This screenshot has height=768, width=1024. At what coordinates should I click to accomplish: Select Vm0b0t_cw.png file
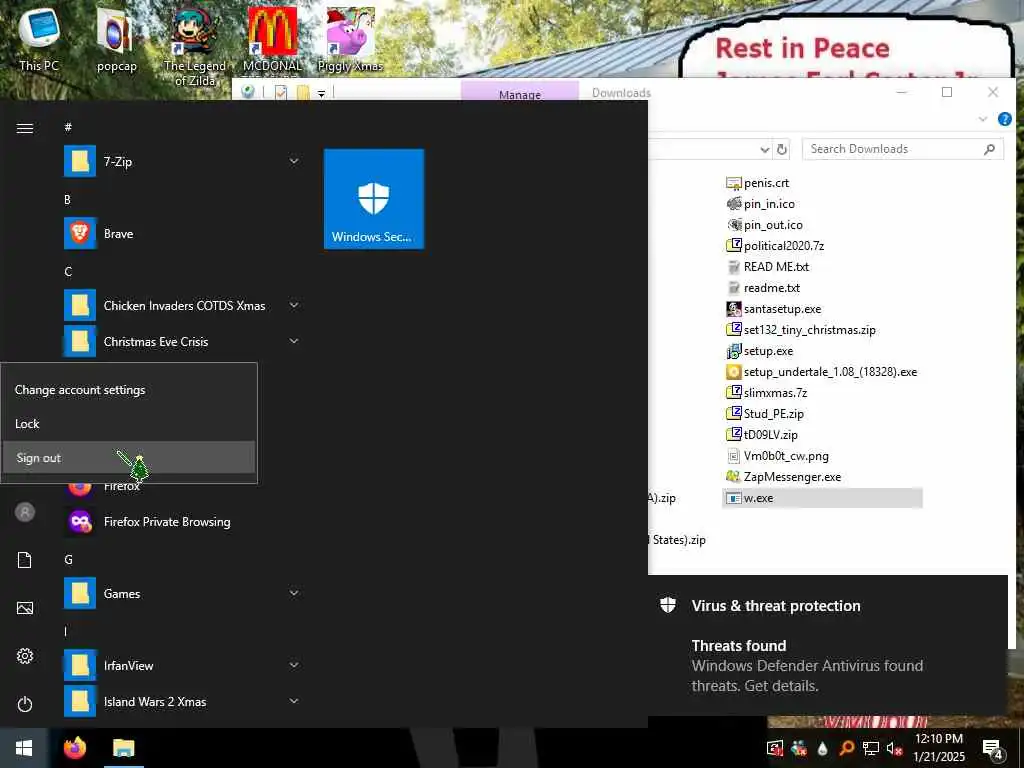(x=777, y=456)
